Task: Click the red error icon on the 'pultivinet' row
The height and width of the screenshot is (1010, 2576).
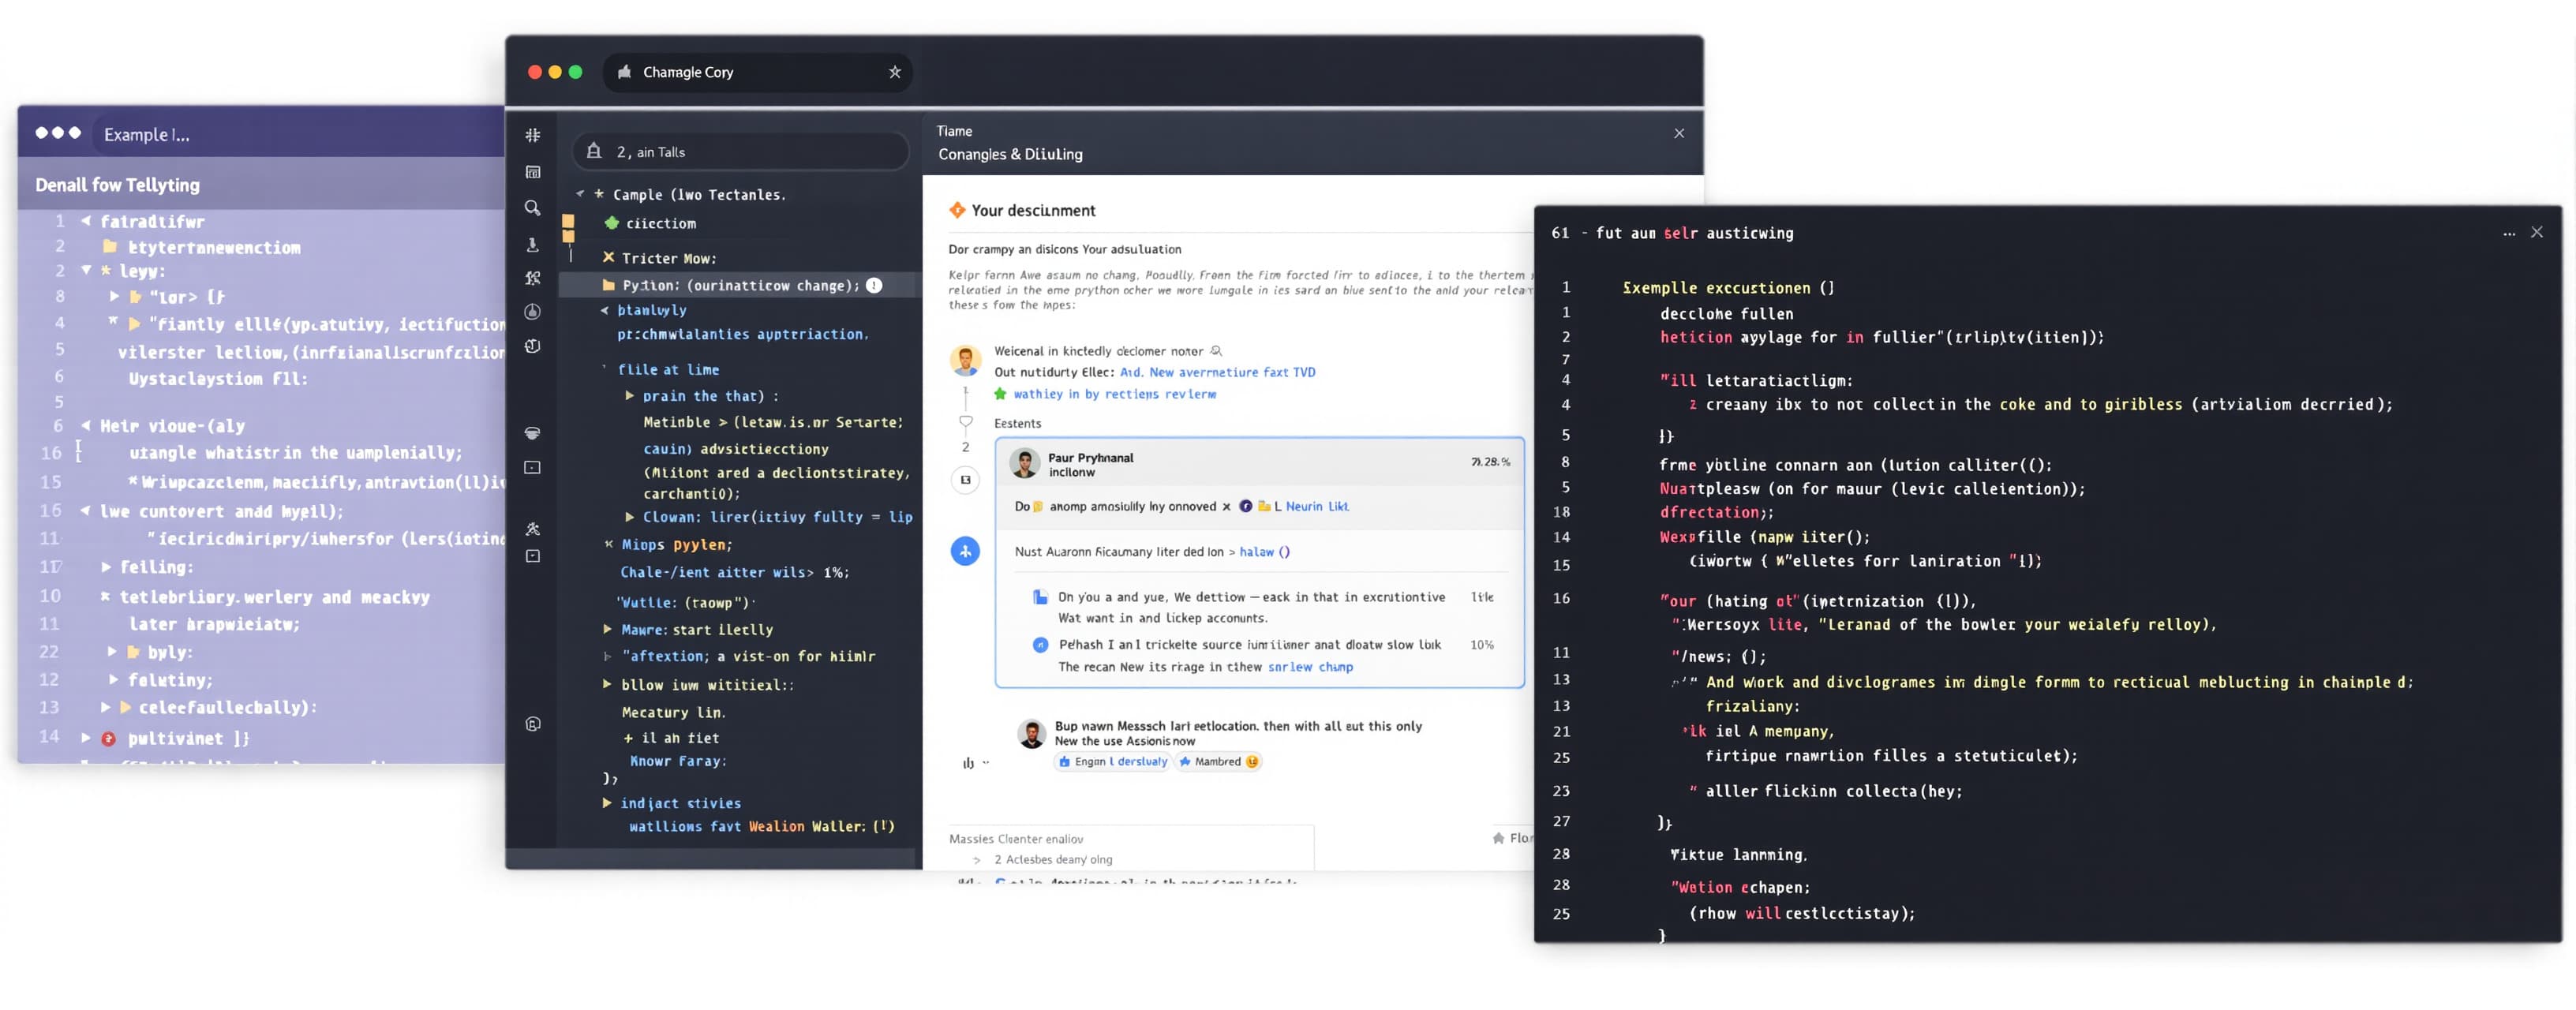Action: [108, 739]
